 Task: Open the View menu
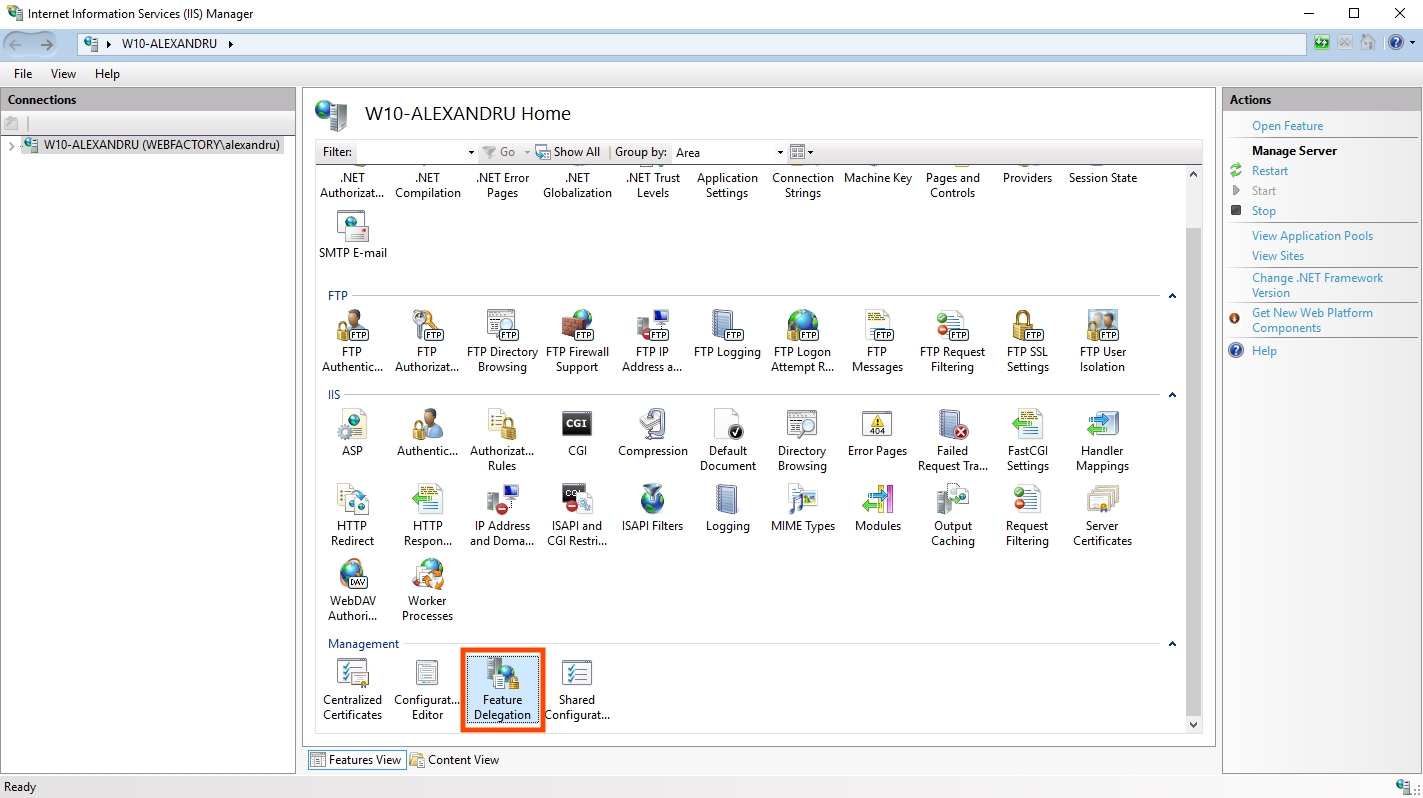click(x=63, y=74)
